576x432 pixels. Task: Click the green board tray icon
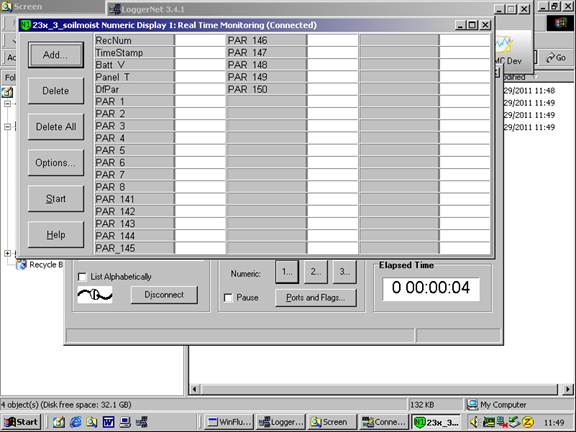coord(489,422)
